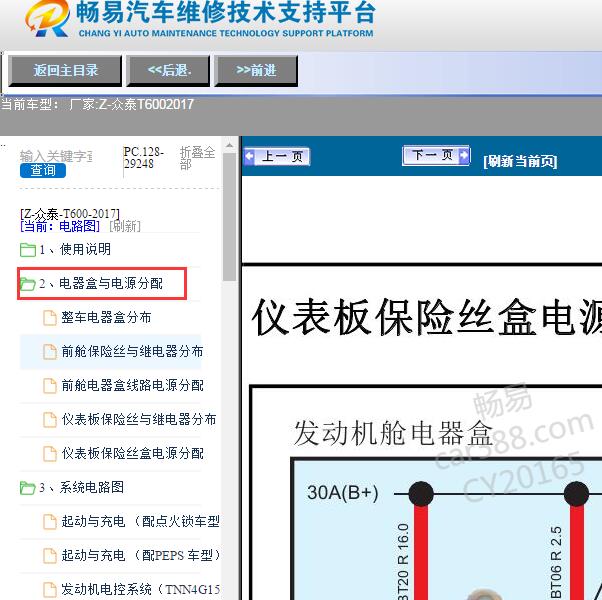Collapse the 2、电器盒与电源分配 folder icon
The image size is (602, 600).
(x=28, y=284)
